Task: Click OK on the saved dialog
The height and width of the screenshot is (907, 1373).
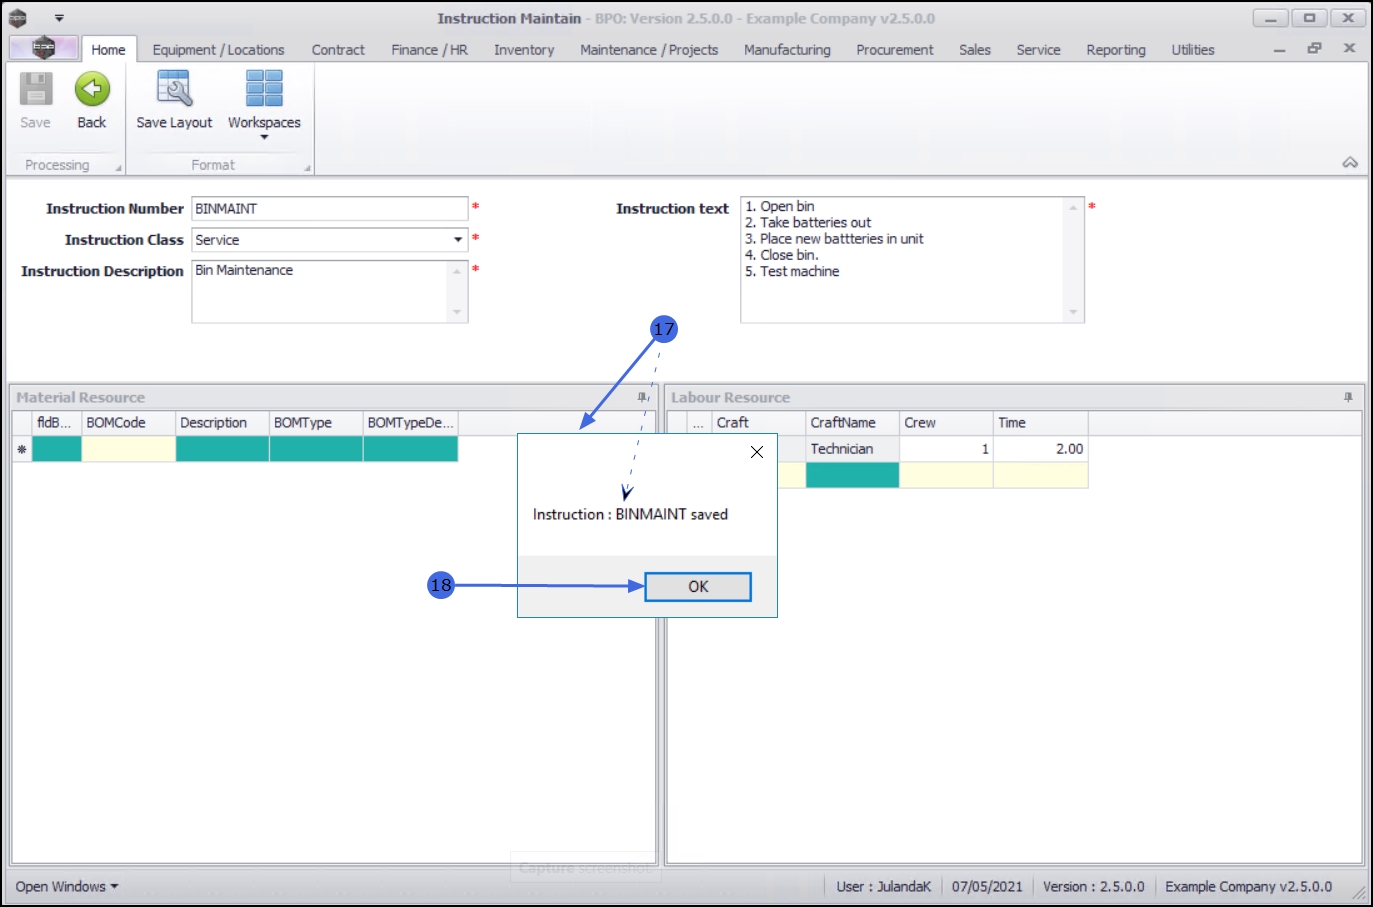Action: pos(698,587)
